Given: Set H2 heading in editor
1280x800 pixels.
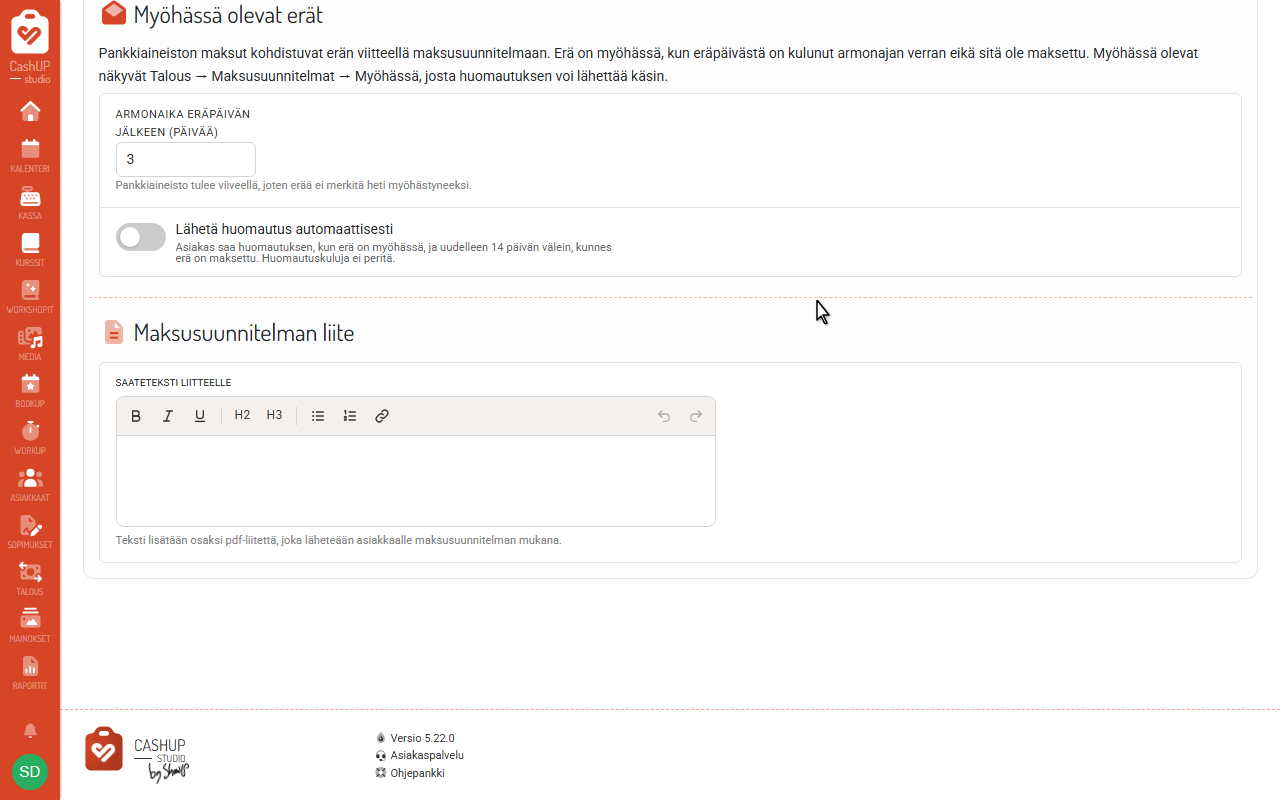Looking at the screenshot, I should pyautogui.click(x=242, y=416).
